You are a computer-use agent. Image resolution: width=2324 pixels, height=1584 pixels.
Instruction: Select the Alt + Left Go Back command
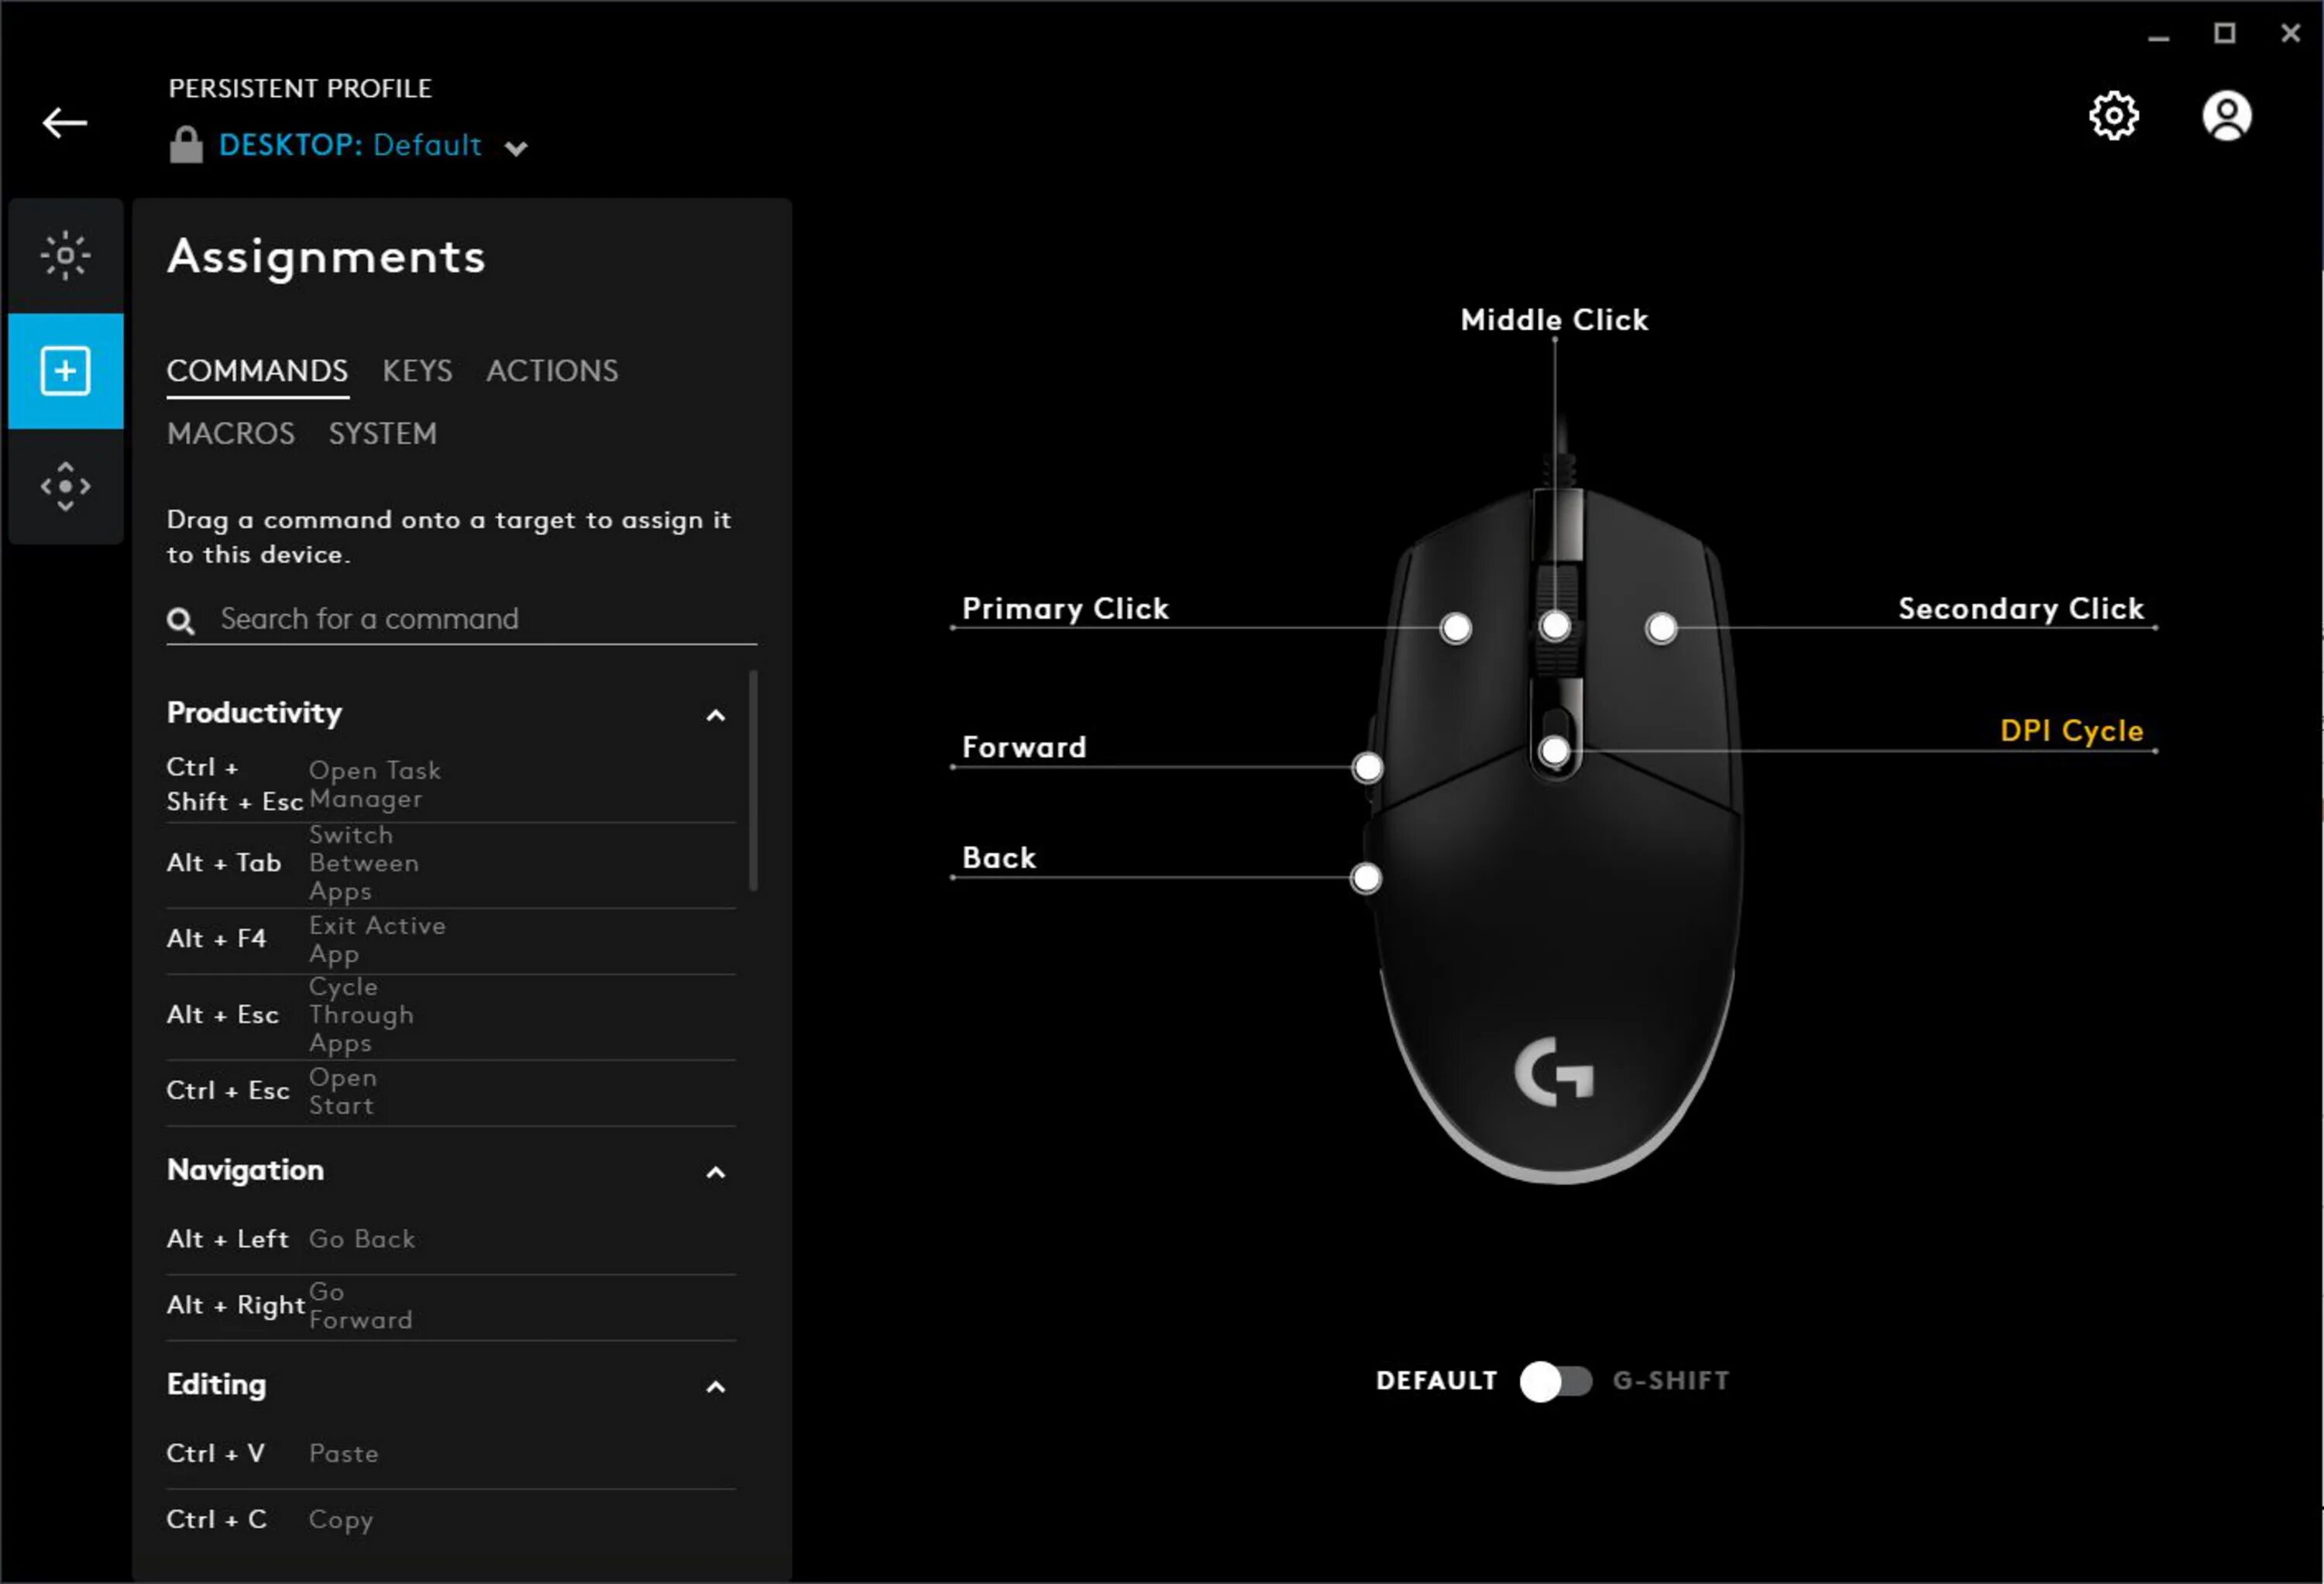pyautogui.click(x=451, y=1240)
